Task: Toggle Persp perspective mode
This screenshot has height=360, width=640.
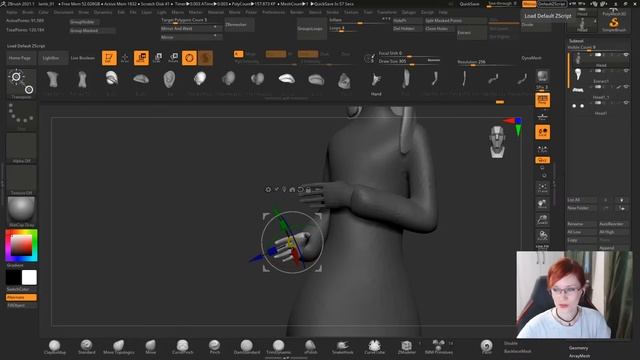Action: [542, 100]
